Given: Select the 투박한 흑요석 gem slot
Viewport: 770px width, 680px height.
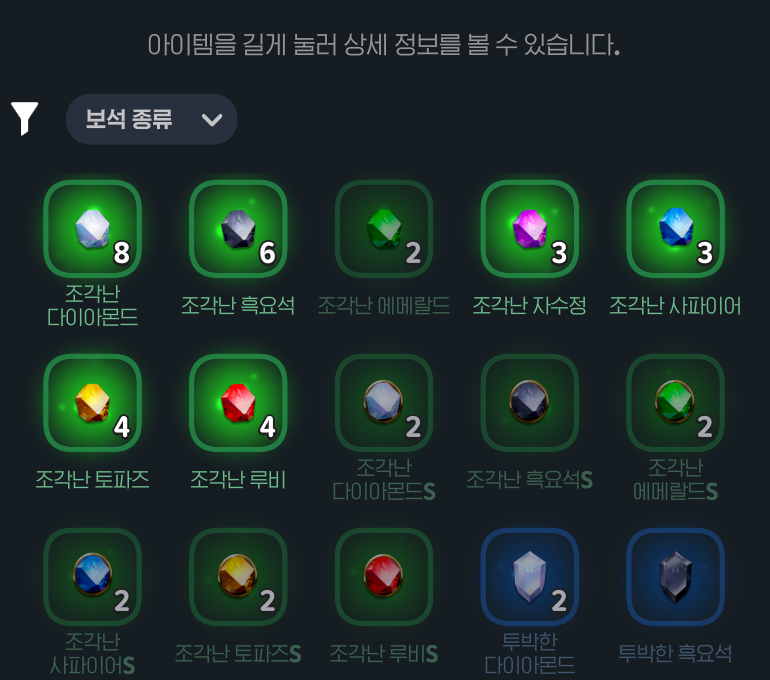Looking at the screenshot, I should point(675,576).
